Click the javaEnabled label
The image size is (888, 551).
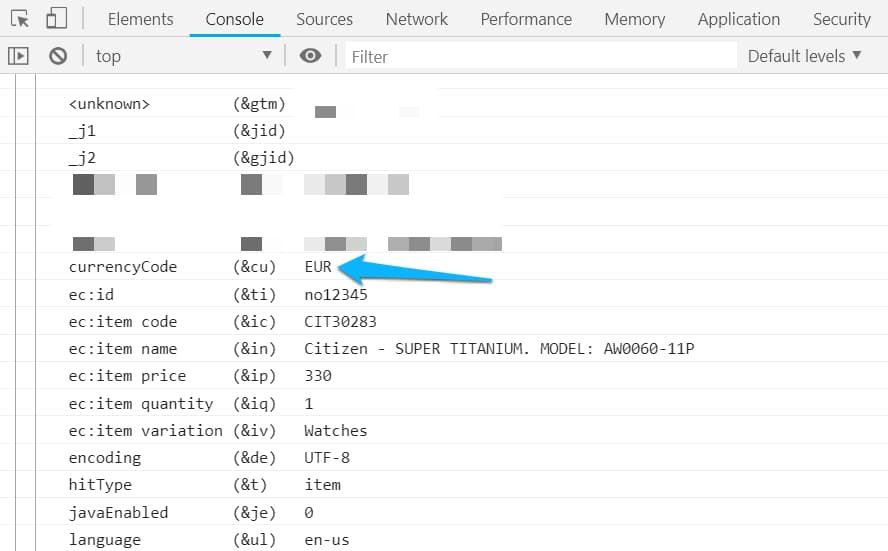pyautogui.click(x=118, y=512)
